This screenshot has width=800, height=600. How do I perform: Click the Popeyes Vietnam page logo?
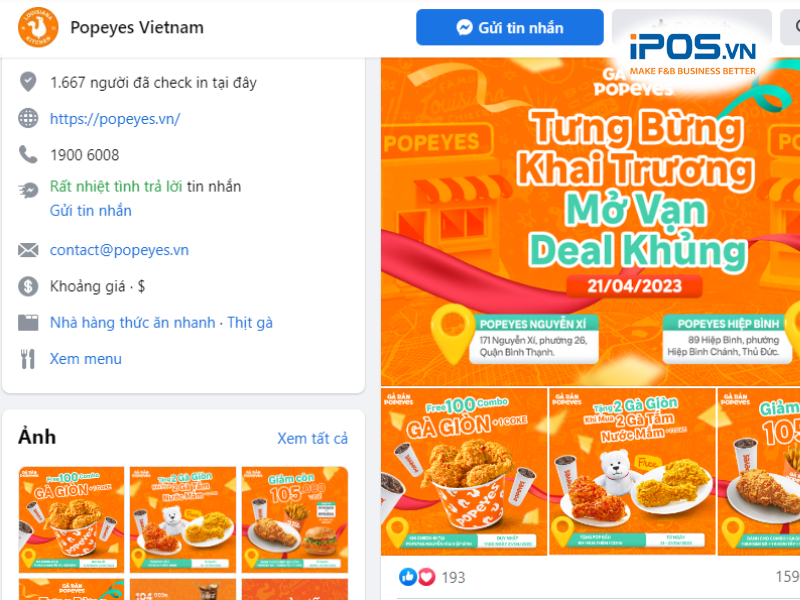click(x=38, y=27)
